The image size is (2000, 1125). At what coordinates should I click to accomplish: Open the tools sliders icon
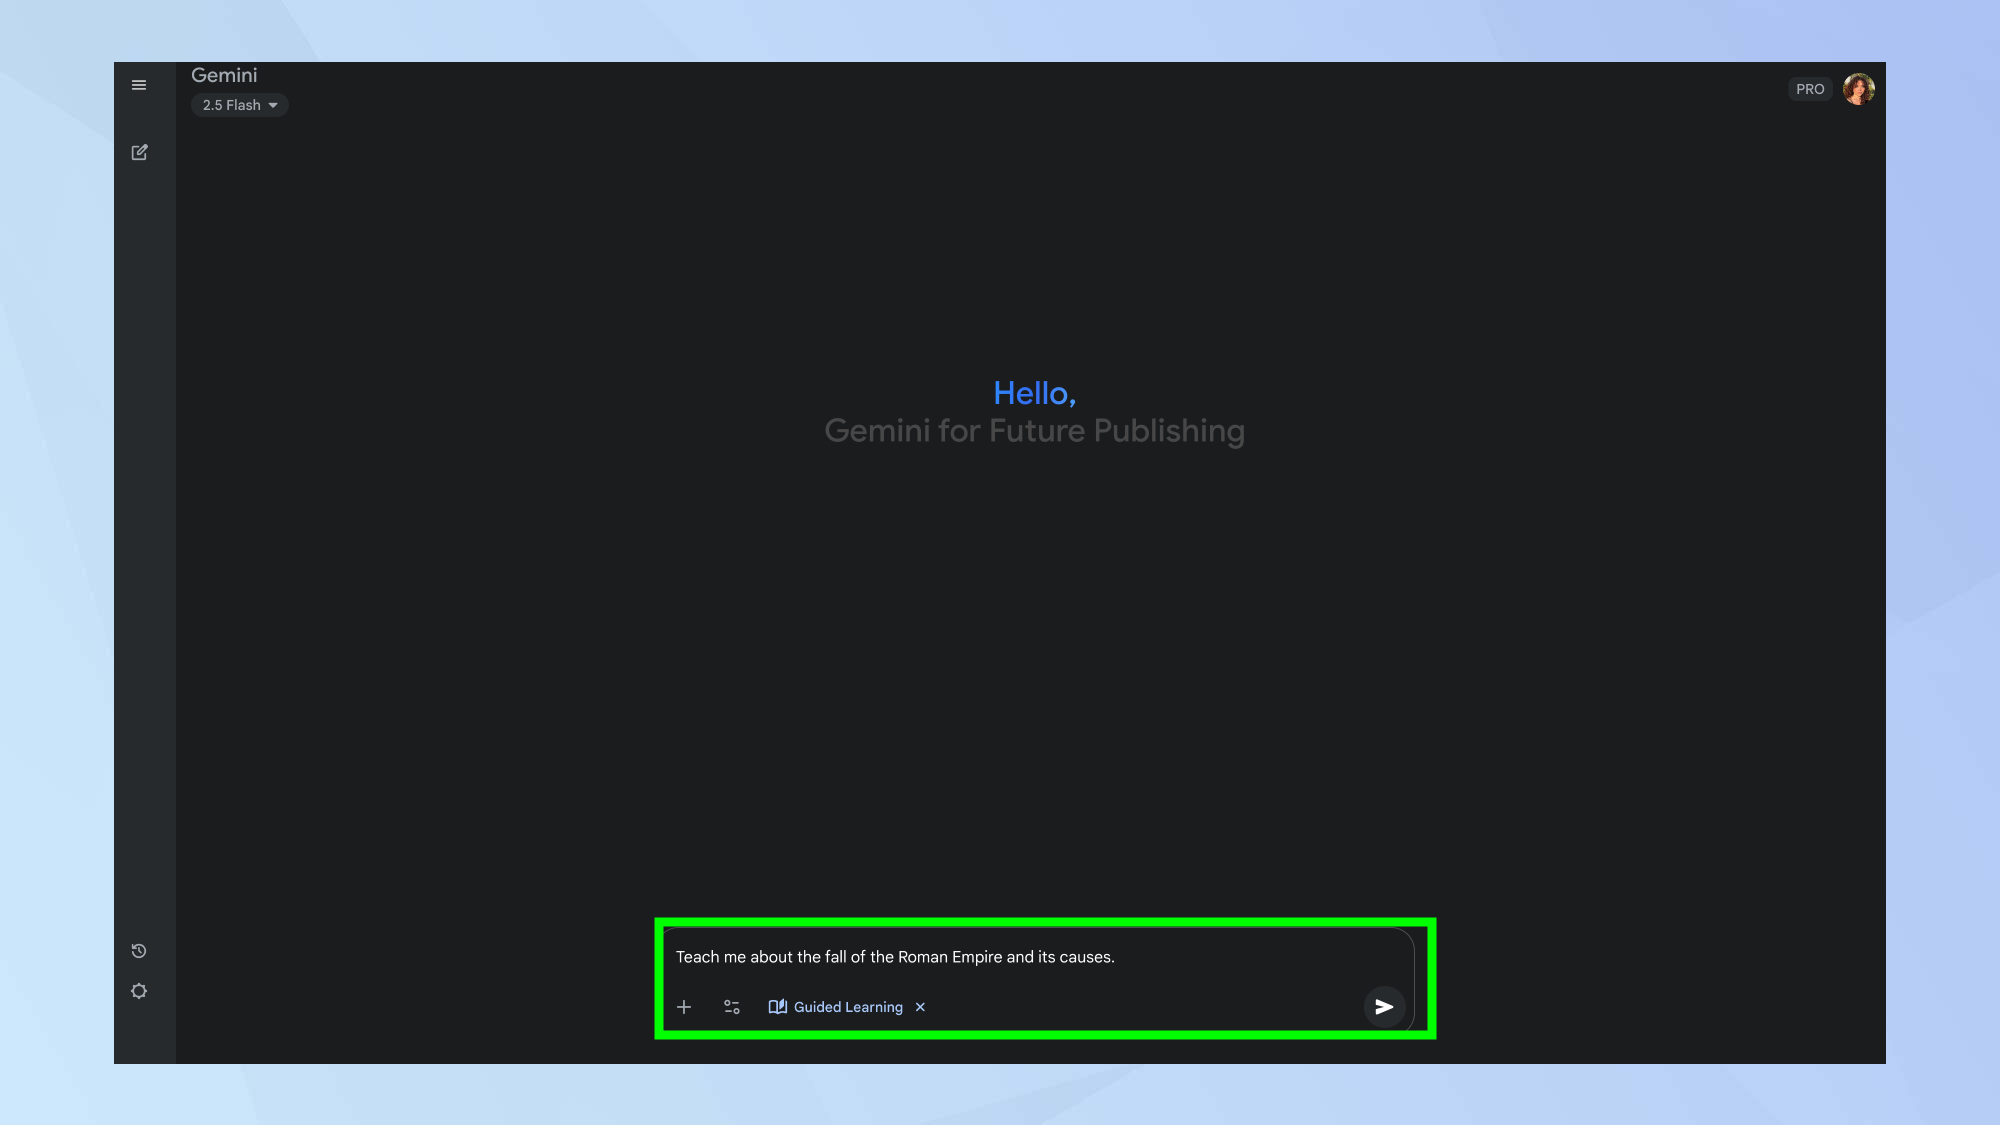pyautogui.click(x=732, y=1007)
